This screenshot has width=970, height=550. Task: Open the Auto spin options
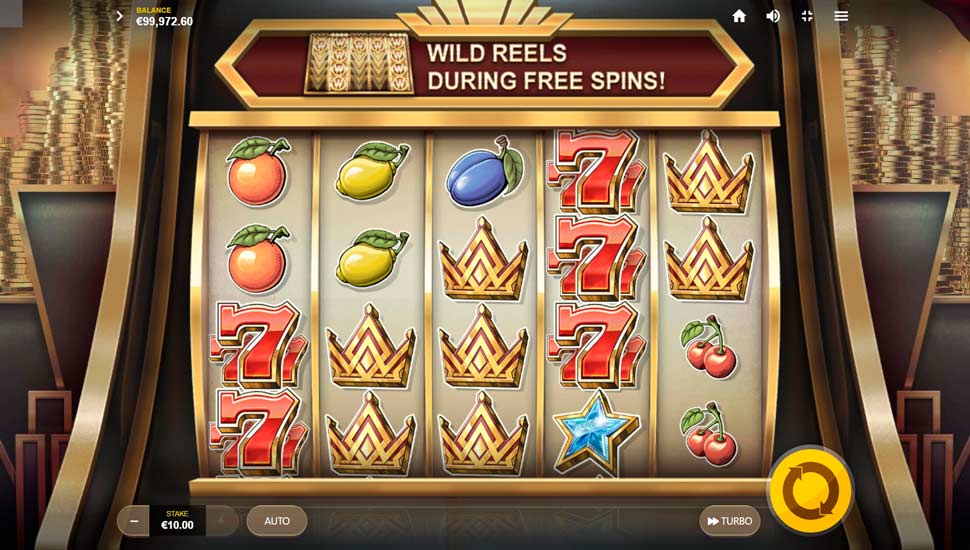tap(277, 521)
